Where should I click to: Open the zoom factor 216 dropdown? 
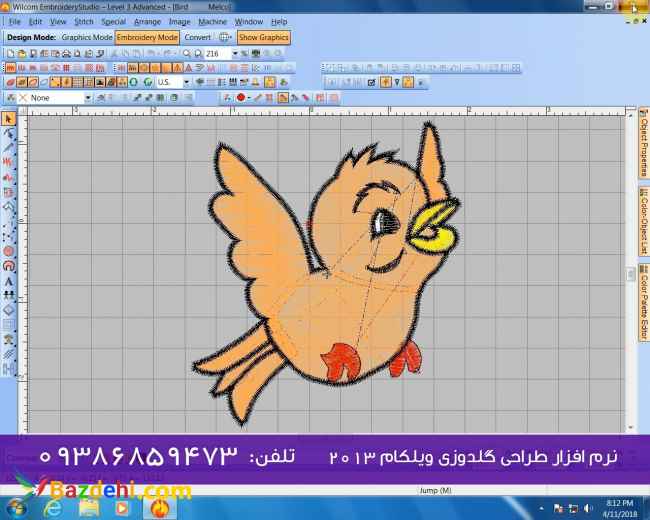(x=236, y=54)
